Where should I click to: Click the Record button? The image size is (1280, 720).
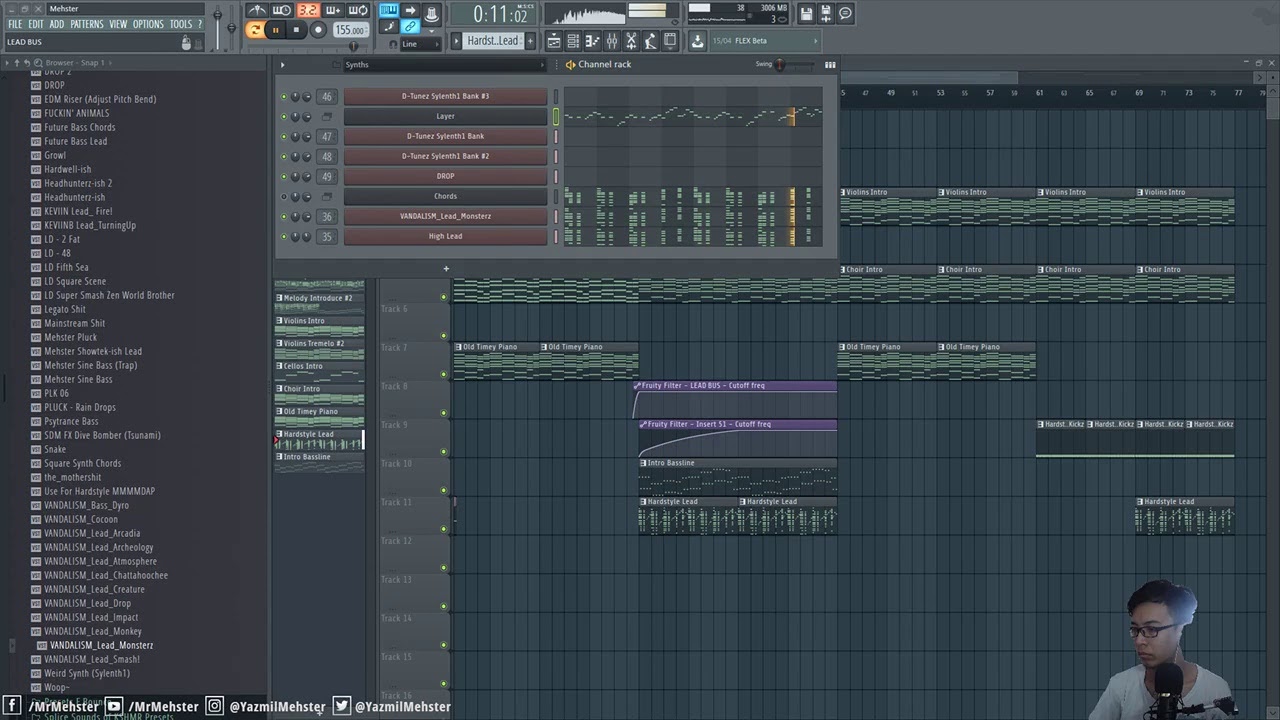[x=318, y=30]
